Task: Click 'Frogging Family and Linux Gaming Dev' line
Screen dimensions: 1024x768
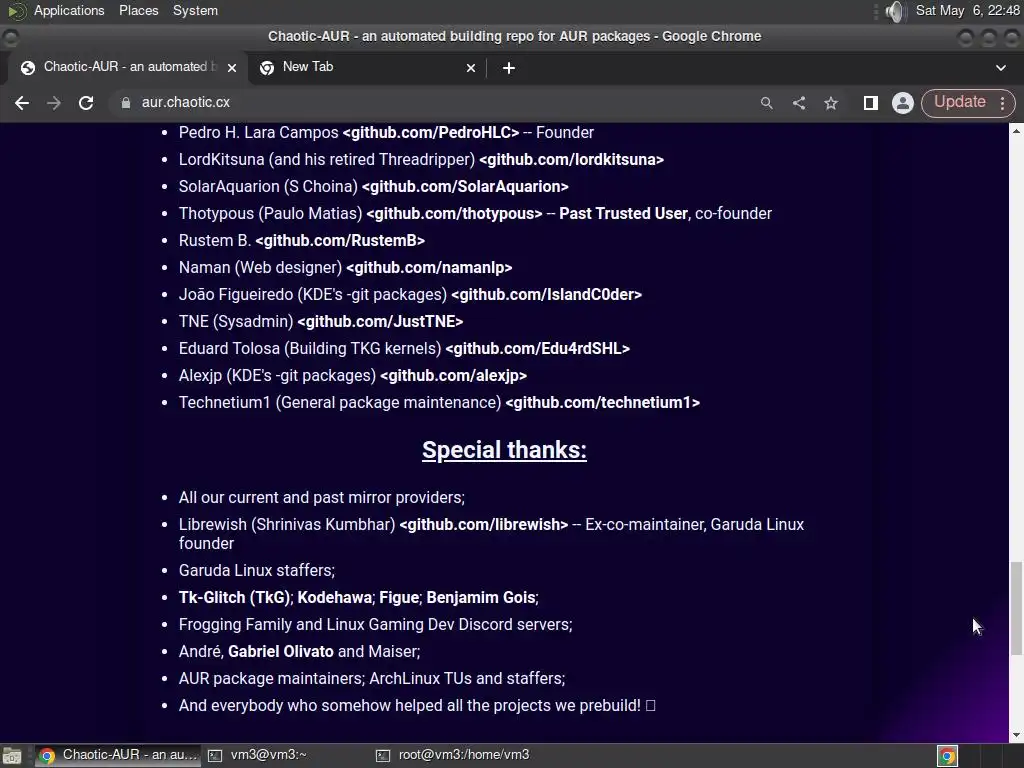Action: click(376, 625)
